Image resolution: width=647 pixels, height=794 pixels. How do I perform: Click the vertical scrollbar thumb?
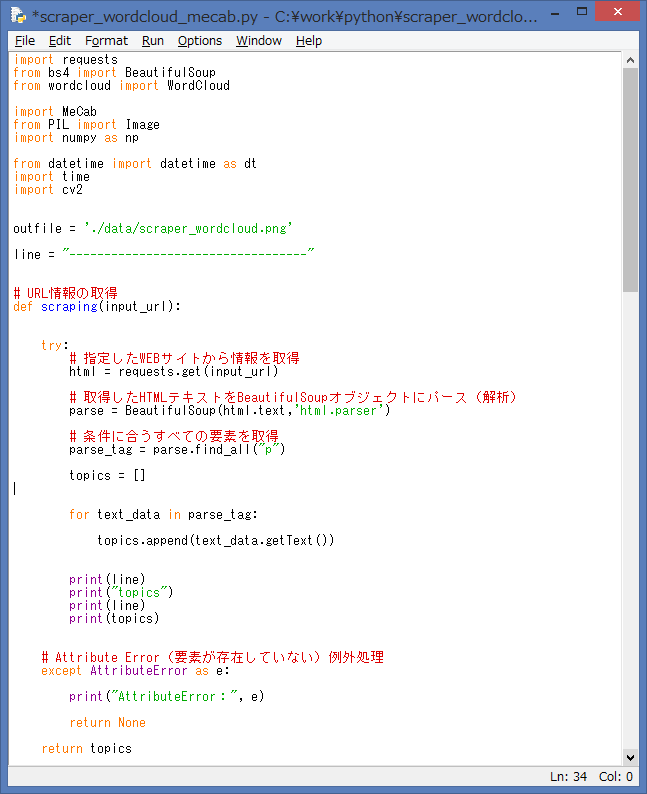coord(630,180)
